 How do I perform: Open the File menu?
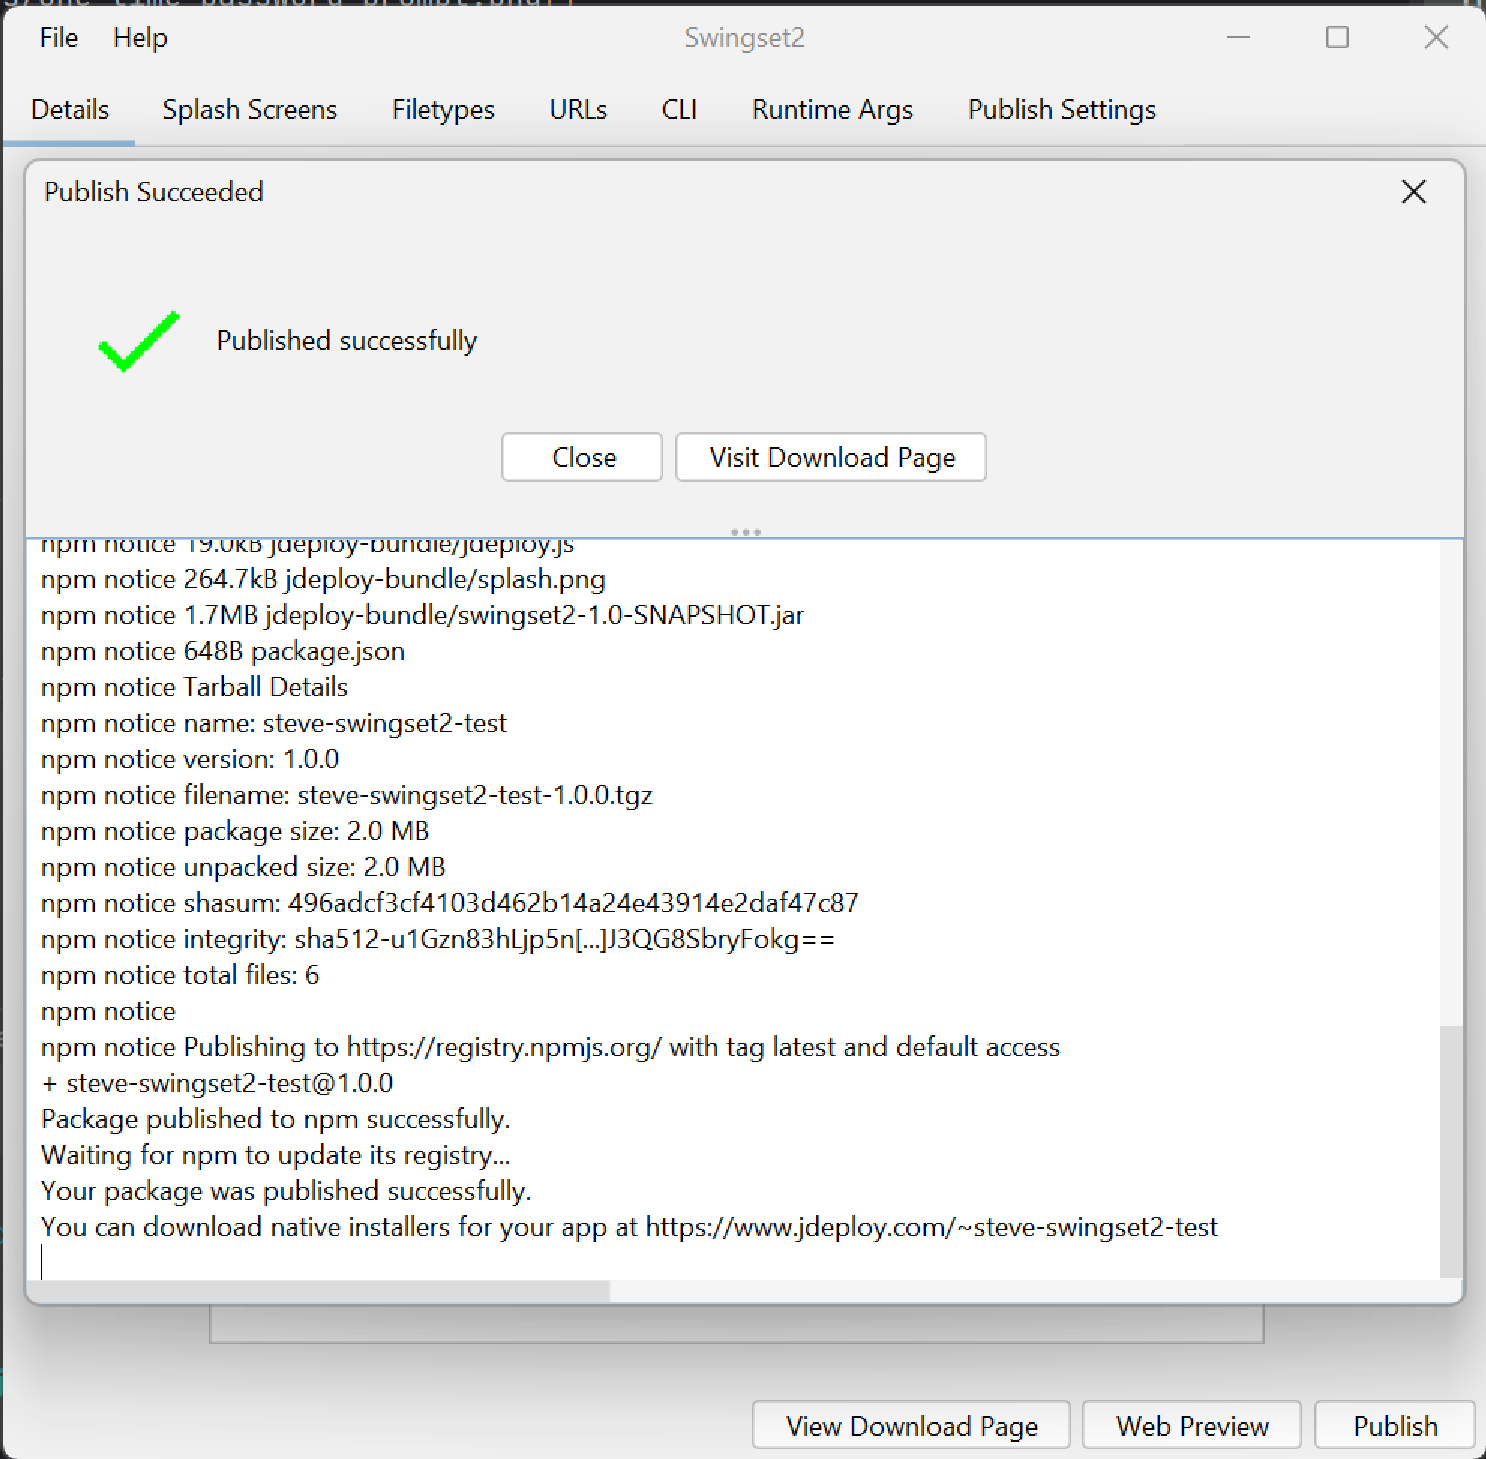57,37
